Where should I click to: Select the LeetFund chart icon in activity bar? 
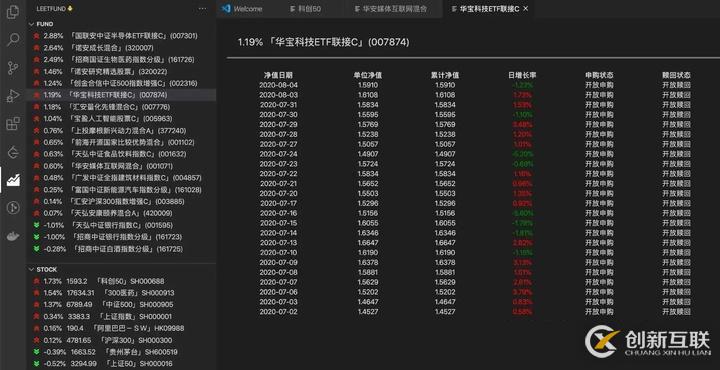tap(13, 180)
